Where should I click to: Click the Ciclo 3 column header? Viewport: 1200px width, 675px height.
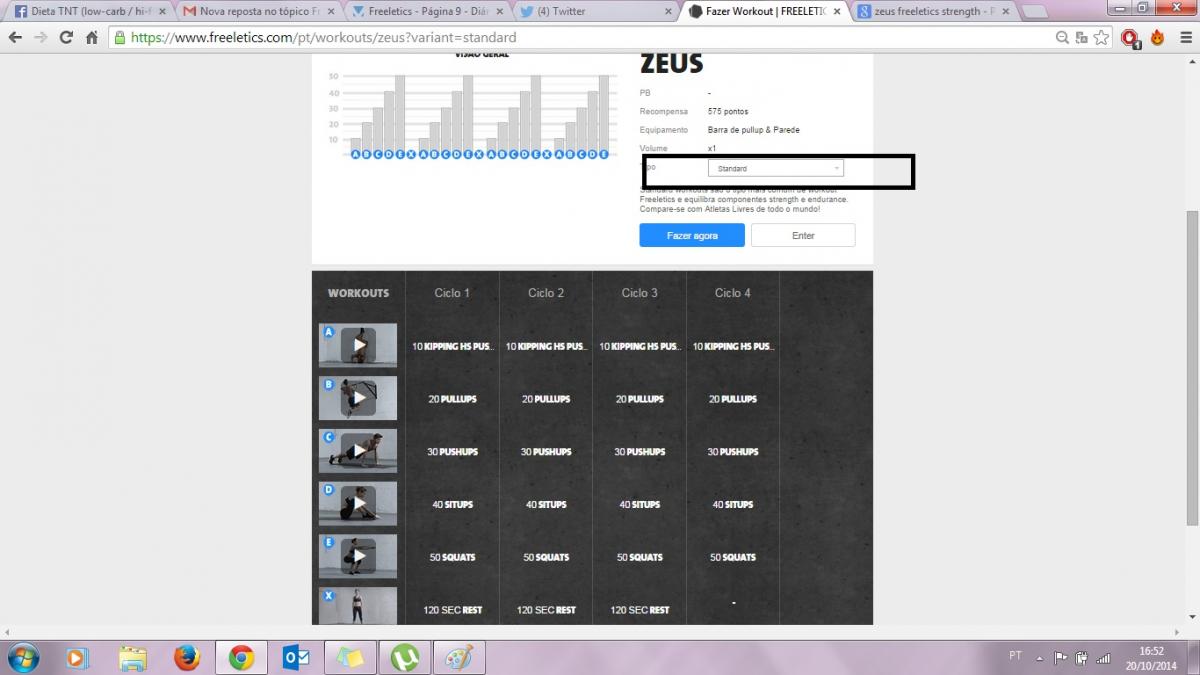point(639,293)
